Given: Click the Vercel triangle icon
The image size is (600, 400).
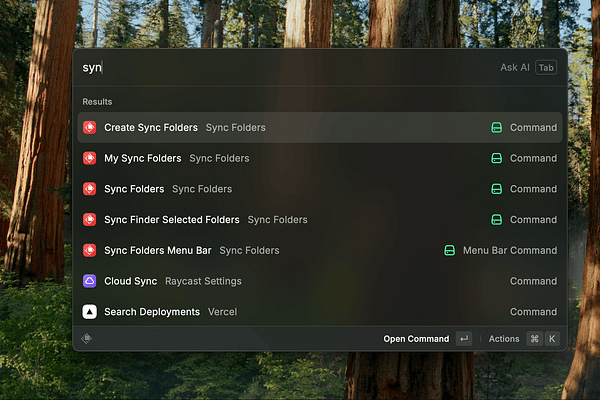Looking at the screenshot, I should (x=90, y=312).
